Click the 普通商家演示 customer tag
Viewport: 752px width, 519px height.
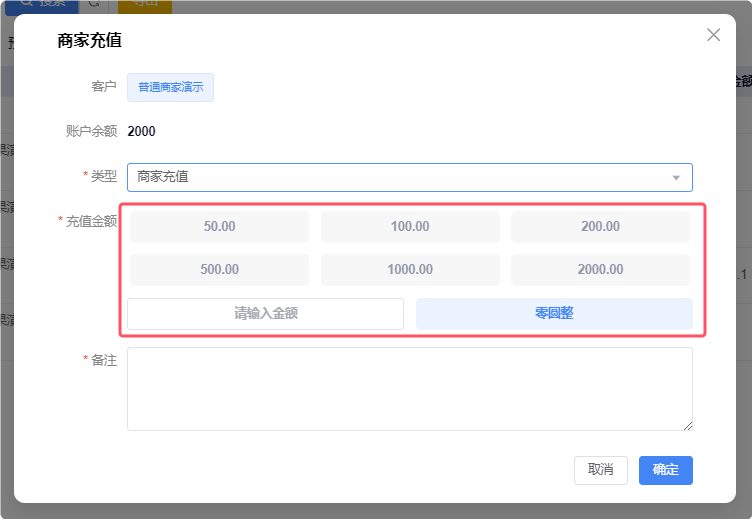[x=170, y=87]
